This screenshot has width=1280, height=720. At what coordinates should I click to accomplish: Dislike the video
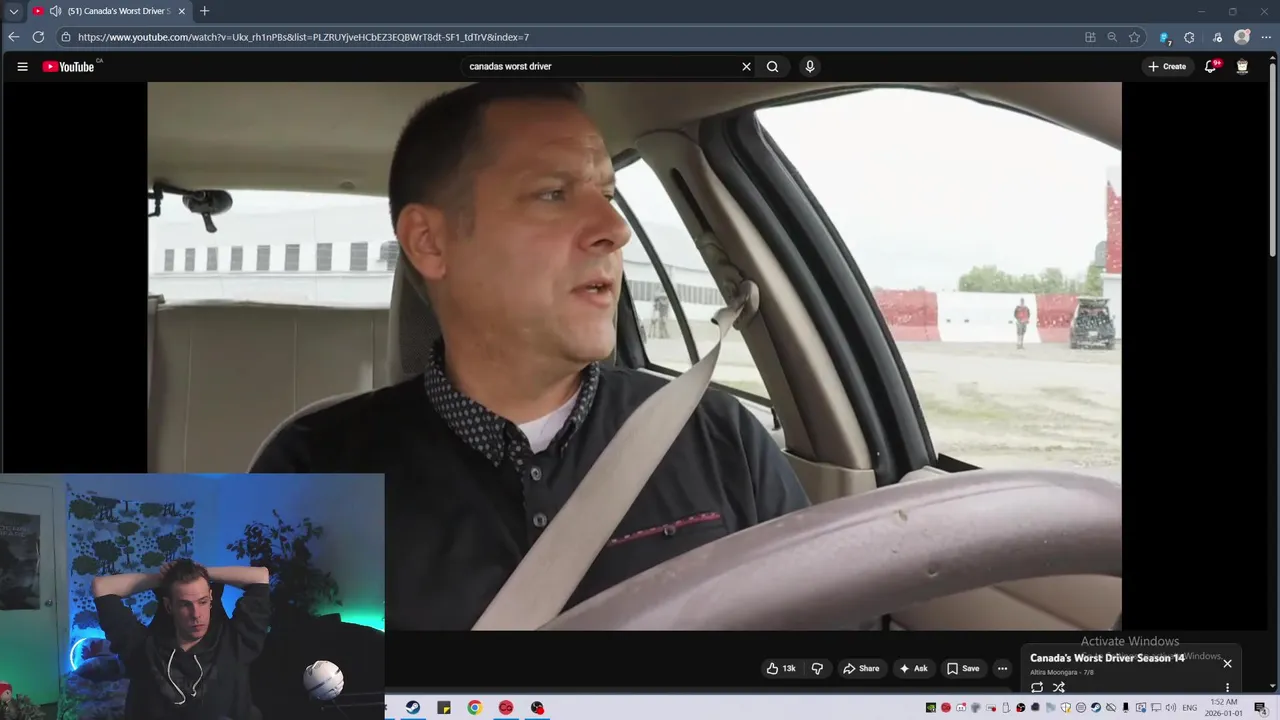click(817, 668)
